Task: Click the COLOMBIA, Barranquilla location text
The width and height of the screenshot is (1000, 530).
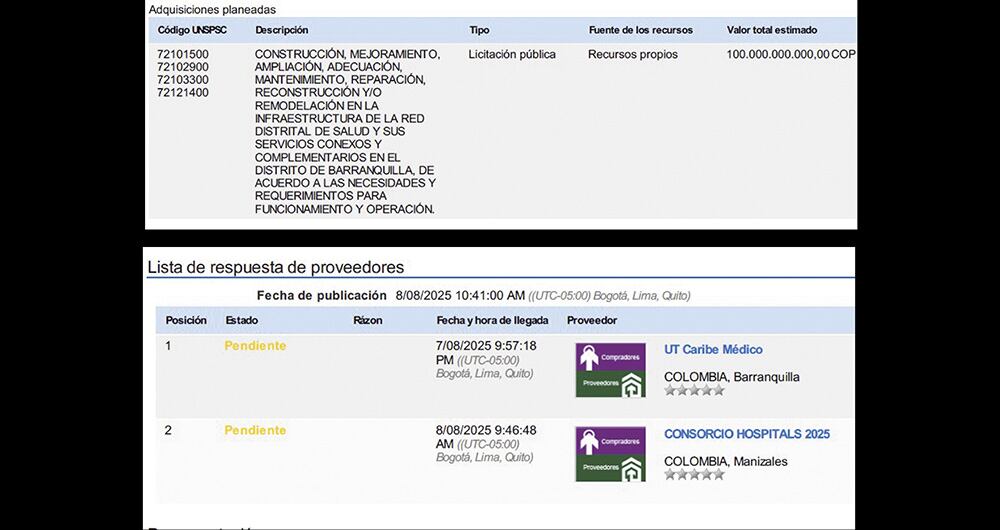Action: tap(732, 377)
